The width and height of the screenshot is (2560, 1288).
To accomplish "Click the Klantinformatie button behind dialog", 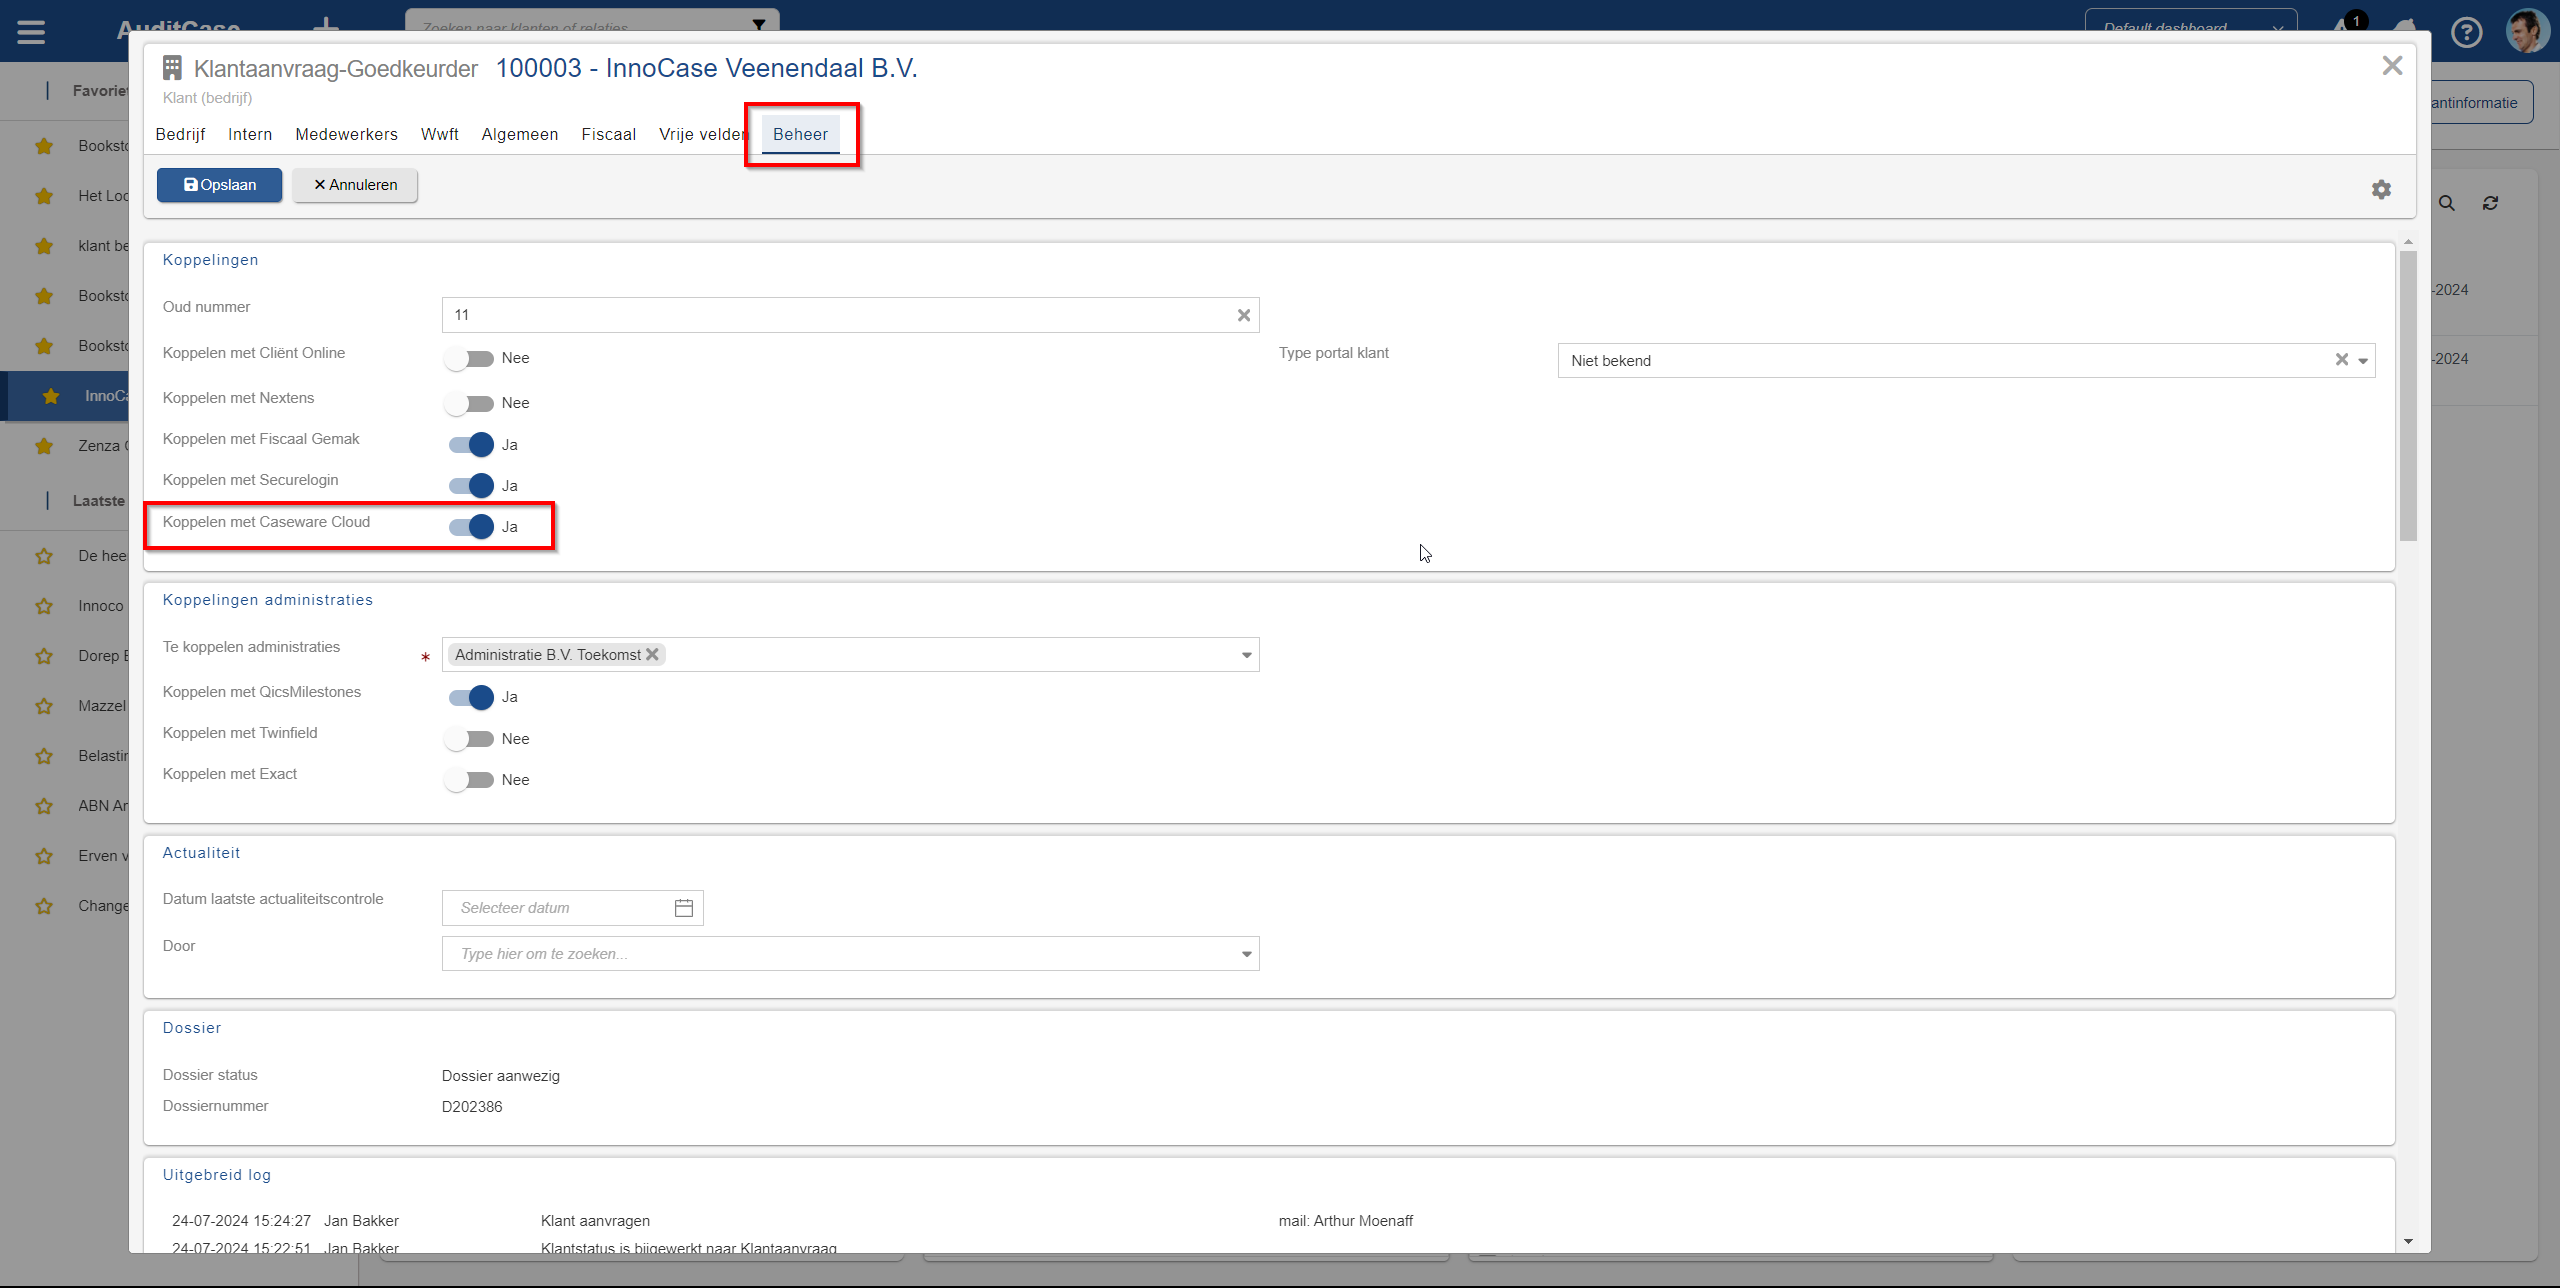I will tap(2481, 102).
